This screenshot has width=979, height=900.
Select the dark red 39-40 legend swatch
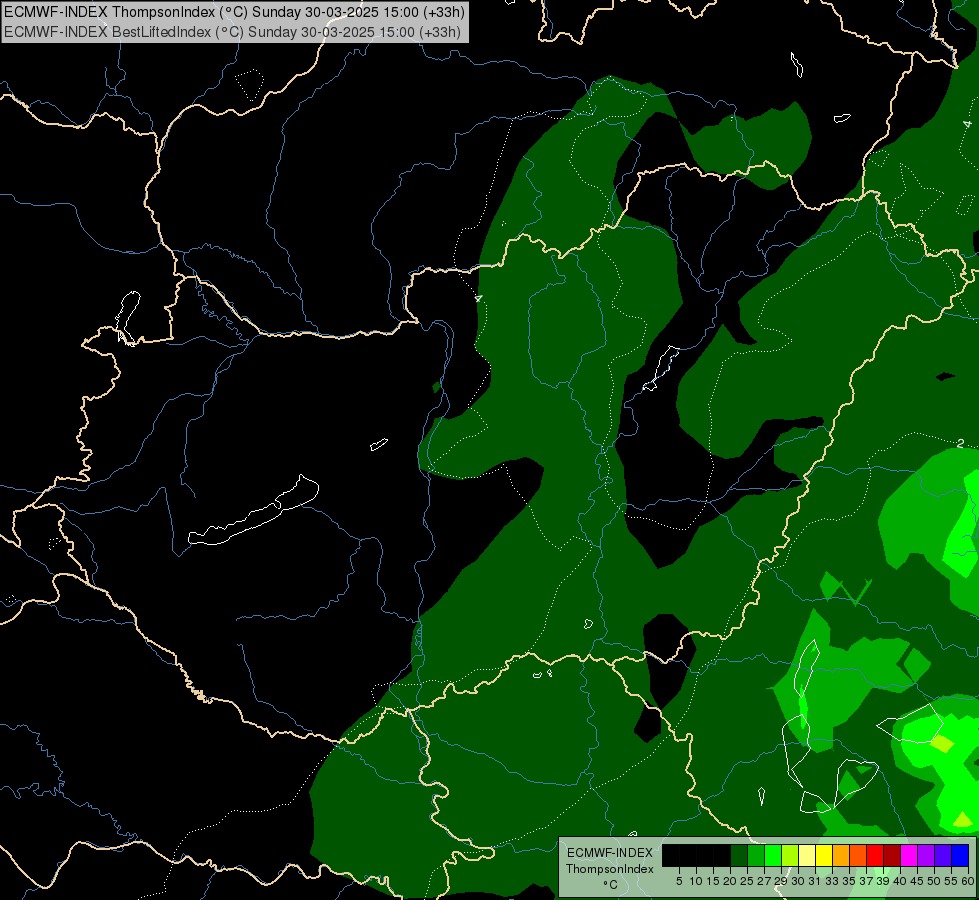coord(892,855)
